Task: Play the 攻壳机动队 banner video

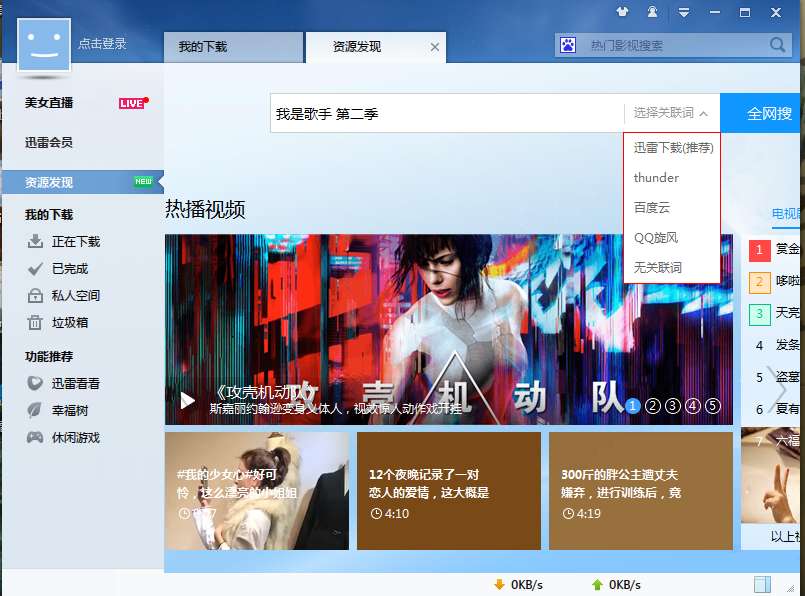Action: (188, 400)
